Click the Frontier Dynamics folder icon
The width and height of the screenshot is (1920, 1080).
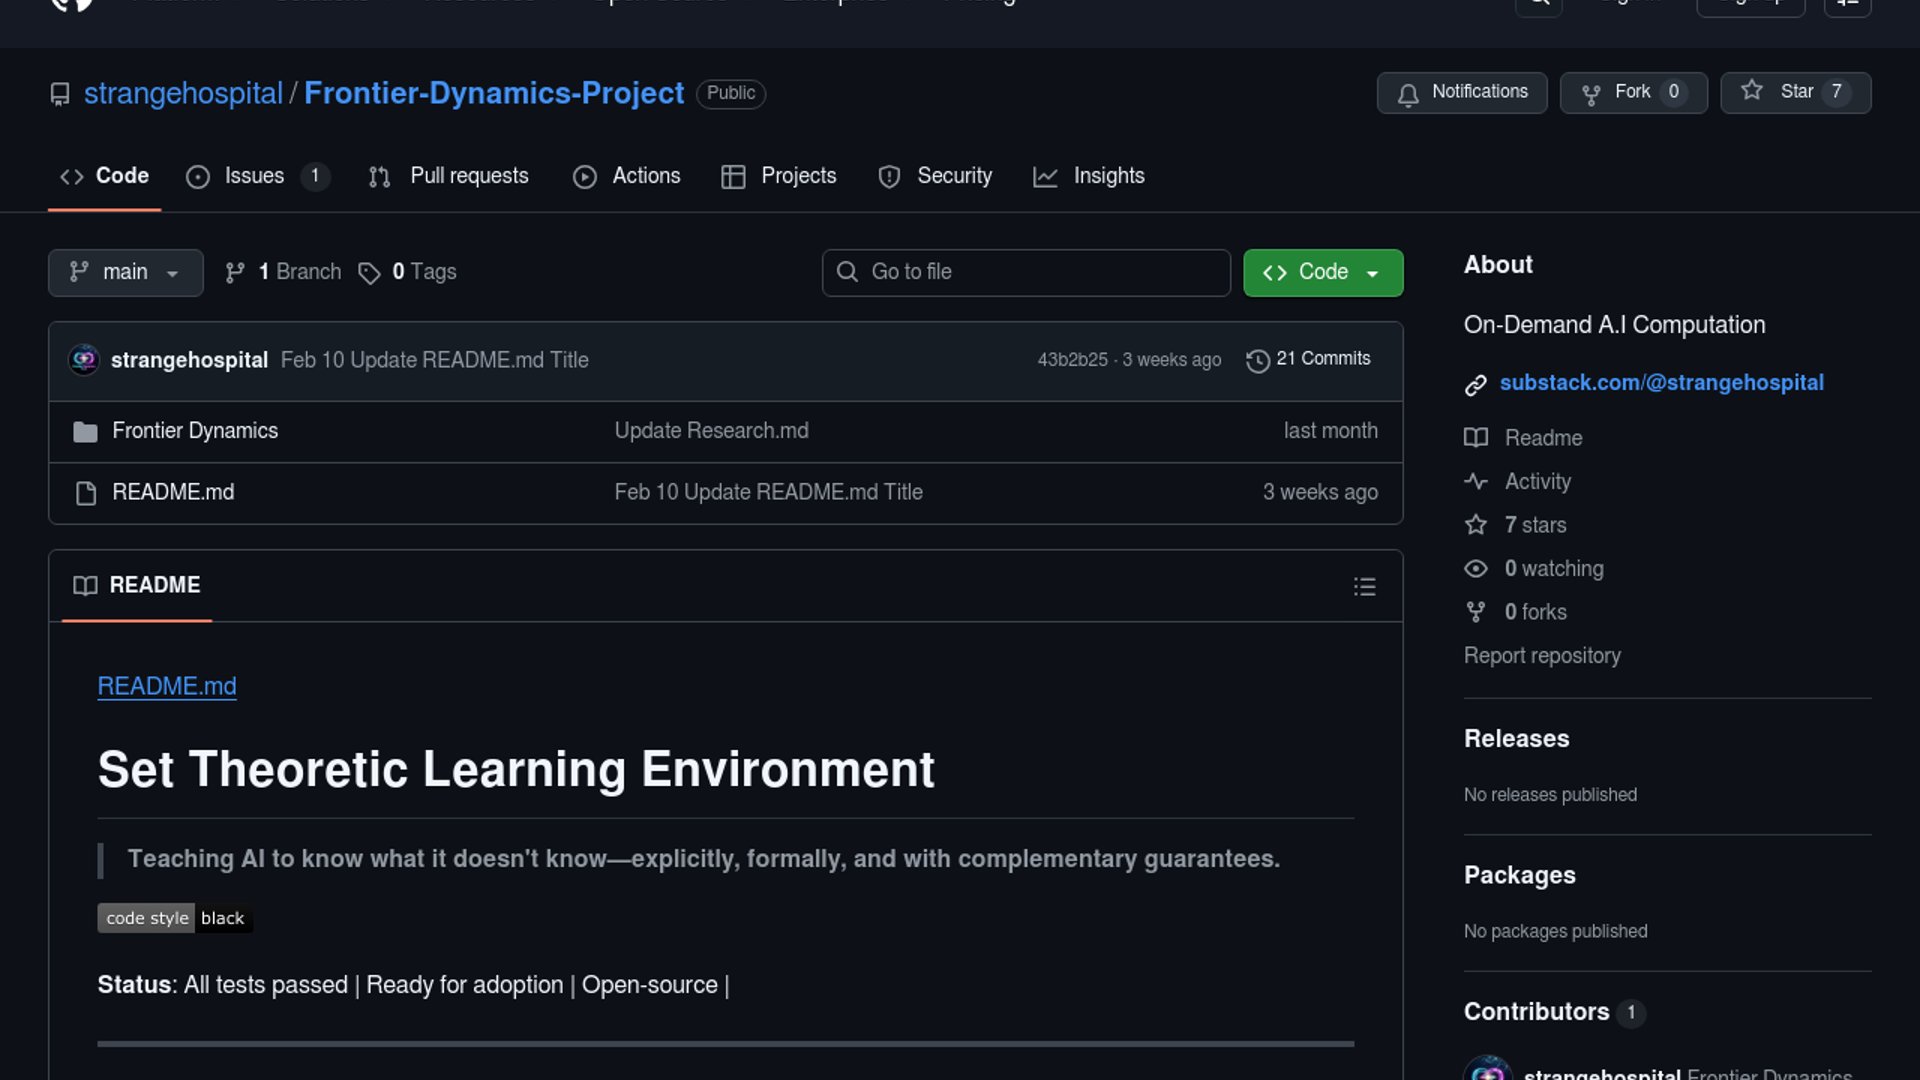click(85, 432)
